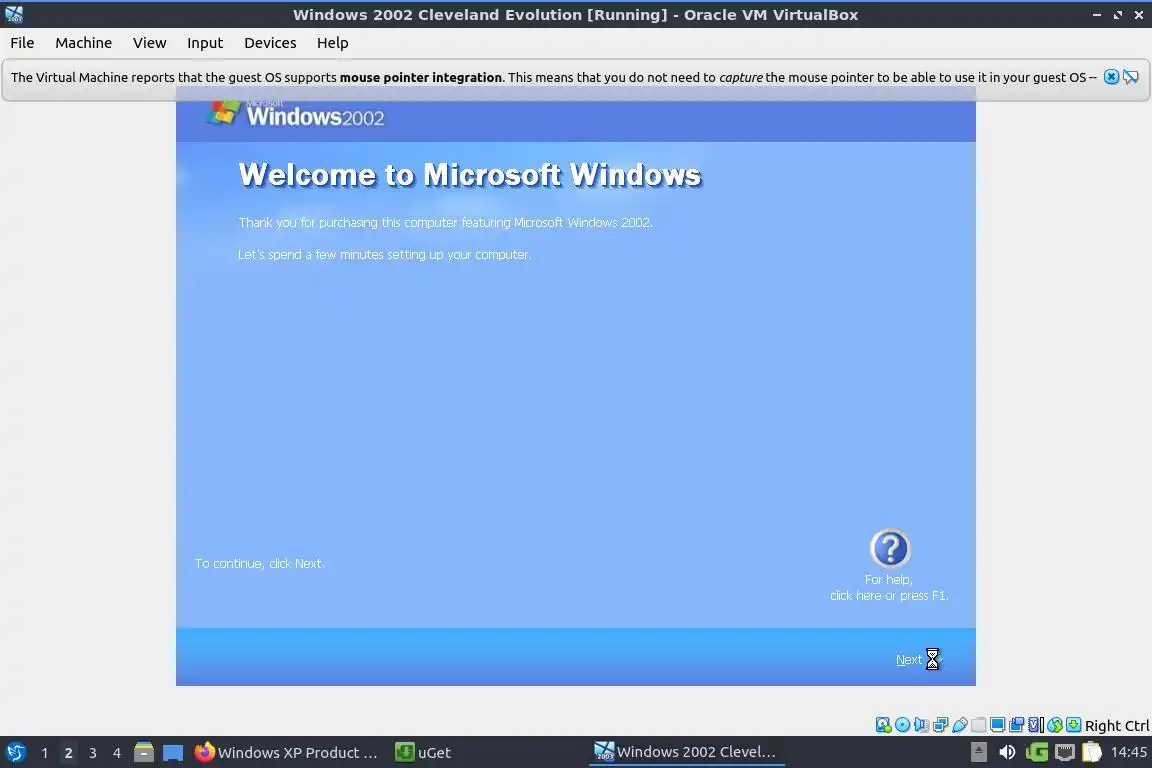The width and height of the screenshot is (1152, 768).
Task: Open the wired network tray icon
Action: pyautogui.click(x=1065, y=752)
